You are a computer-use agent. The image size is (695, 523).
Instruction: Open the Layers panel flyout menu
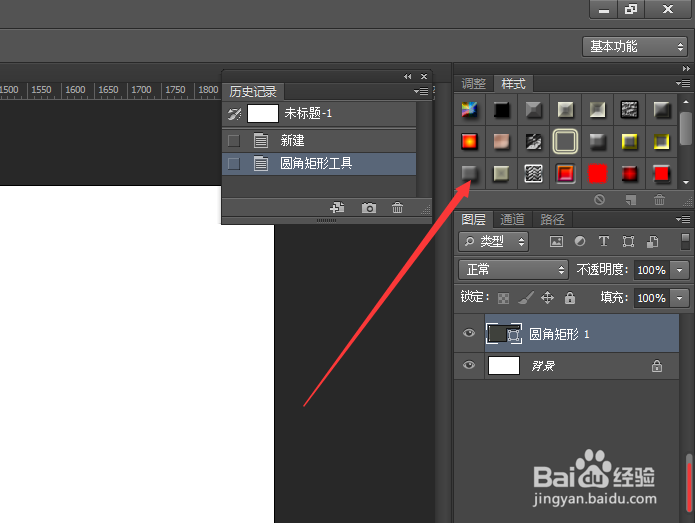(x=683, y=219)
